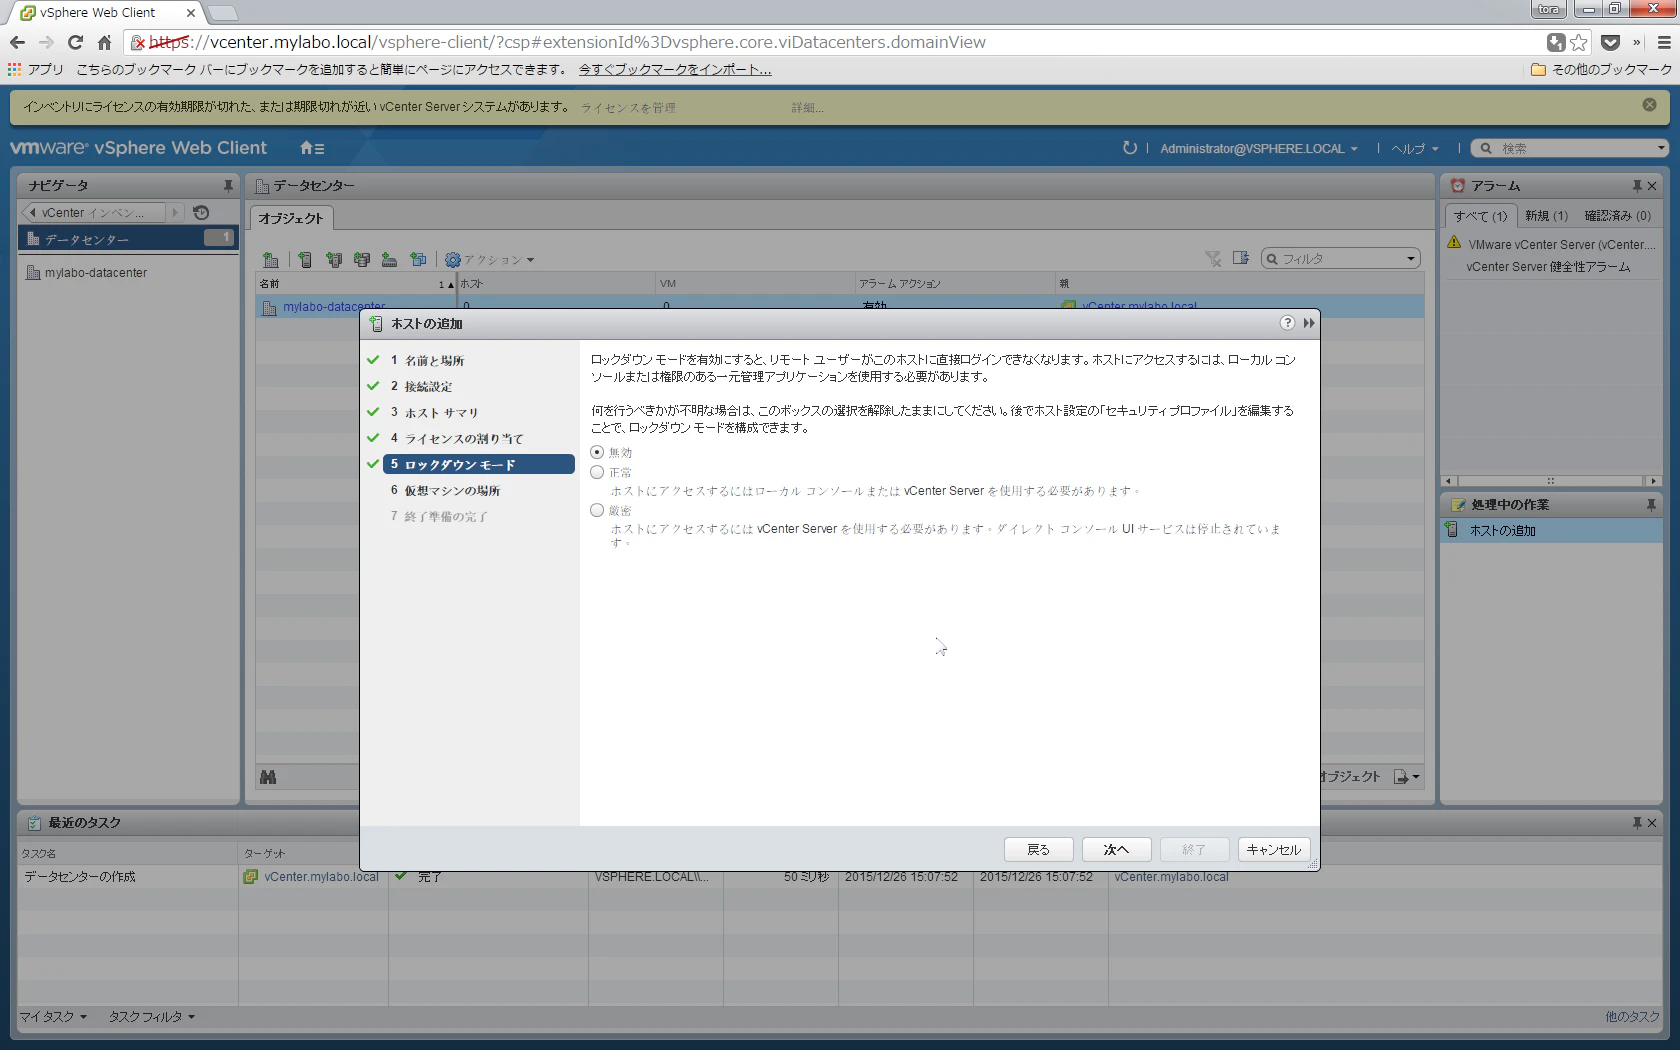Open the Administrator@VSPHERE.LOCAL user menu

pyautogui.click(x=1259, y=148)
